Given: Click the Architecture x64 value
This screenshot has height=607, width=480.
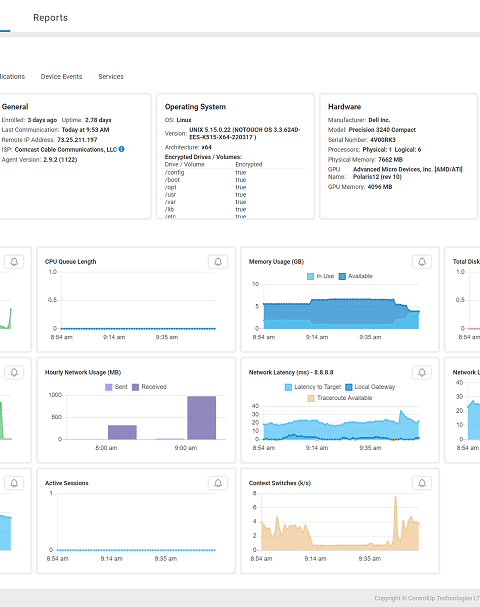Looking at the screenshot, I should pyautogui.click(x=207, y=147).
